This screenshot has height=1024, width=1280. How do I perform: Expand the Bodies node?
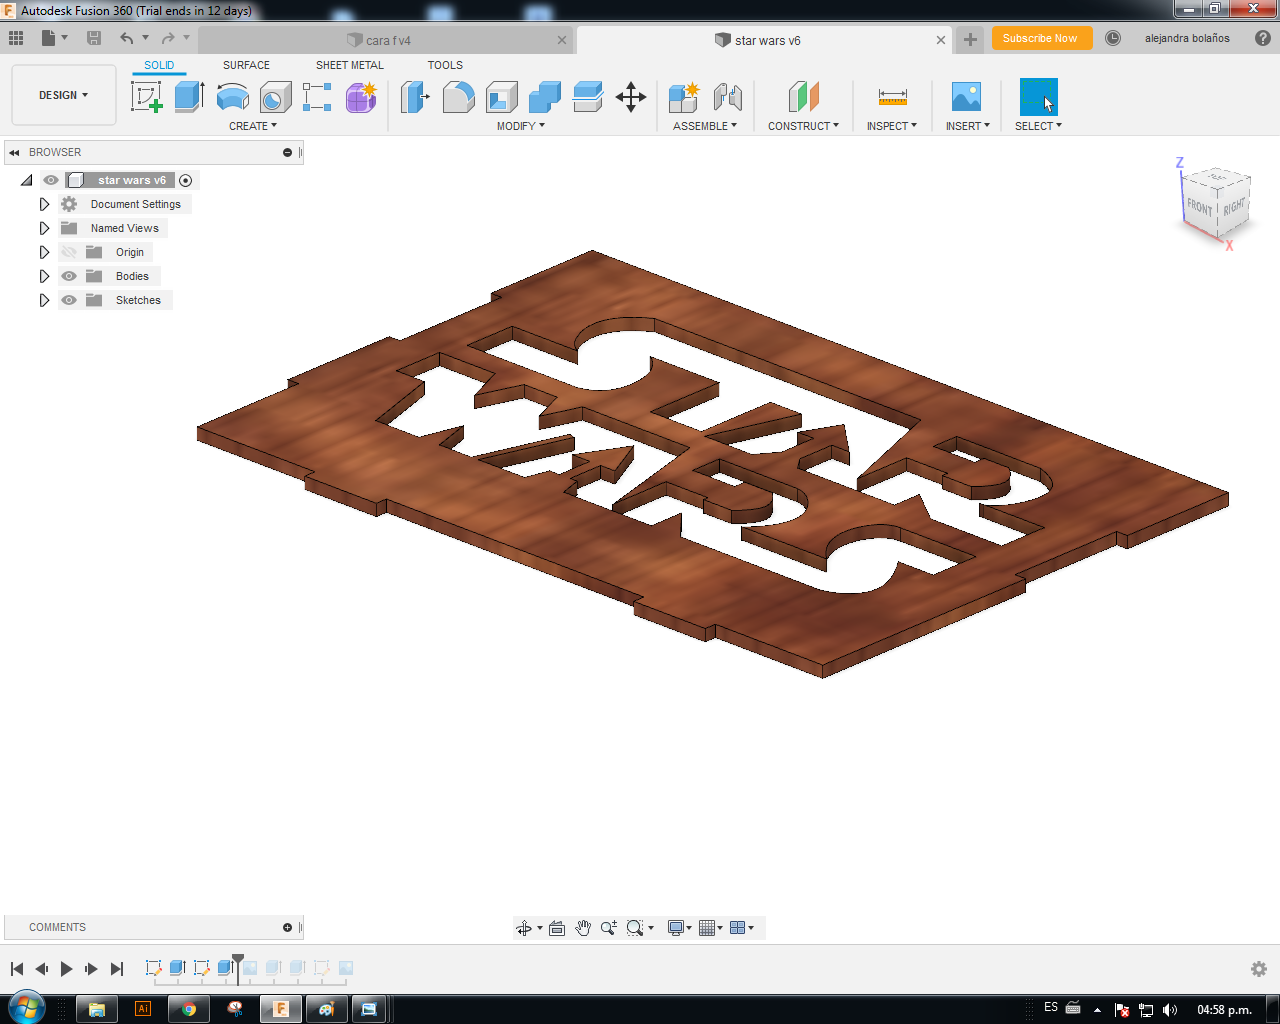tap(44, 276)
